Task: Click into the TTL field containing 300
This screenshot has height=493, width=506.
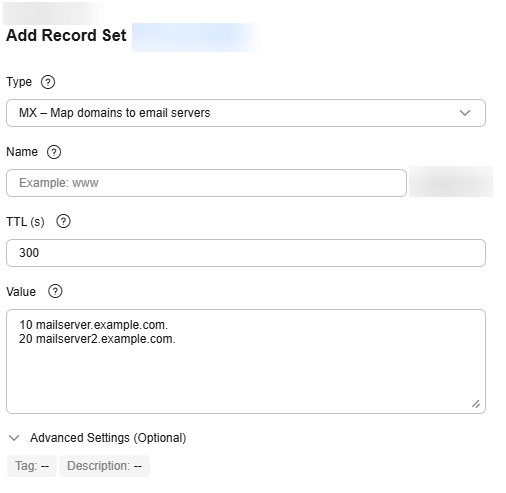Action: click(x=246, y=253)
